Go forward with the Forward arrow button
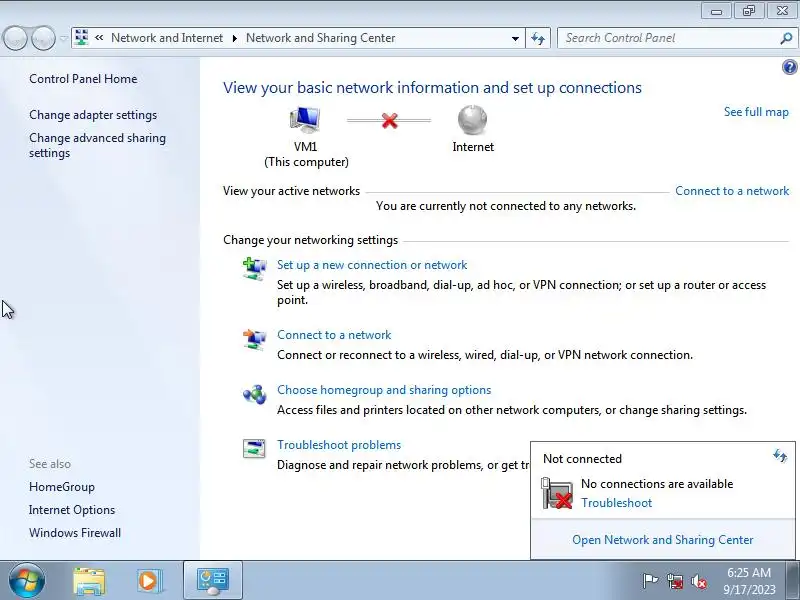Viewport: 800px width, 600px height. pos(43,38)
